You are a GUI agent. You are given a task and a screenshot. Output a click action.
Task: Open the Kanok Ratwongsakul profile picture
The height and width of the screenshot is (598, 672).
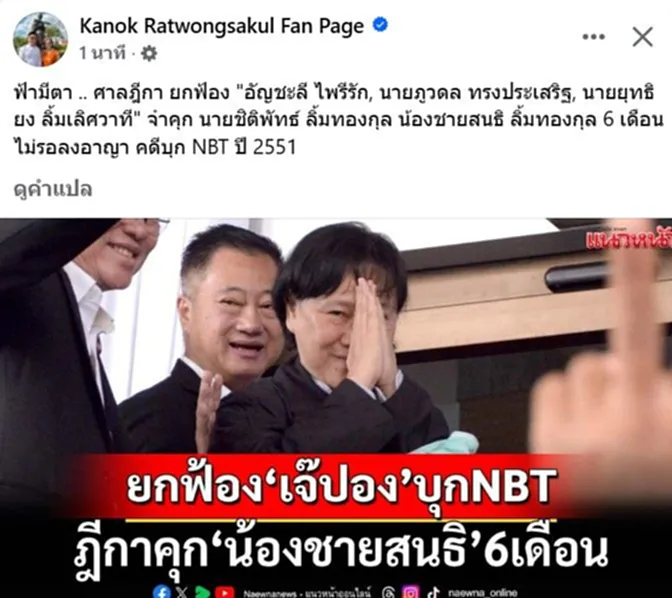click(40, 39)
